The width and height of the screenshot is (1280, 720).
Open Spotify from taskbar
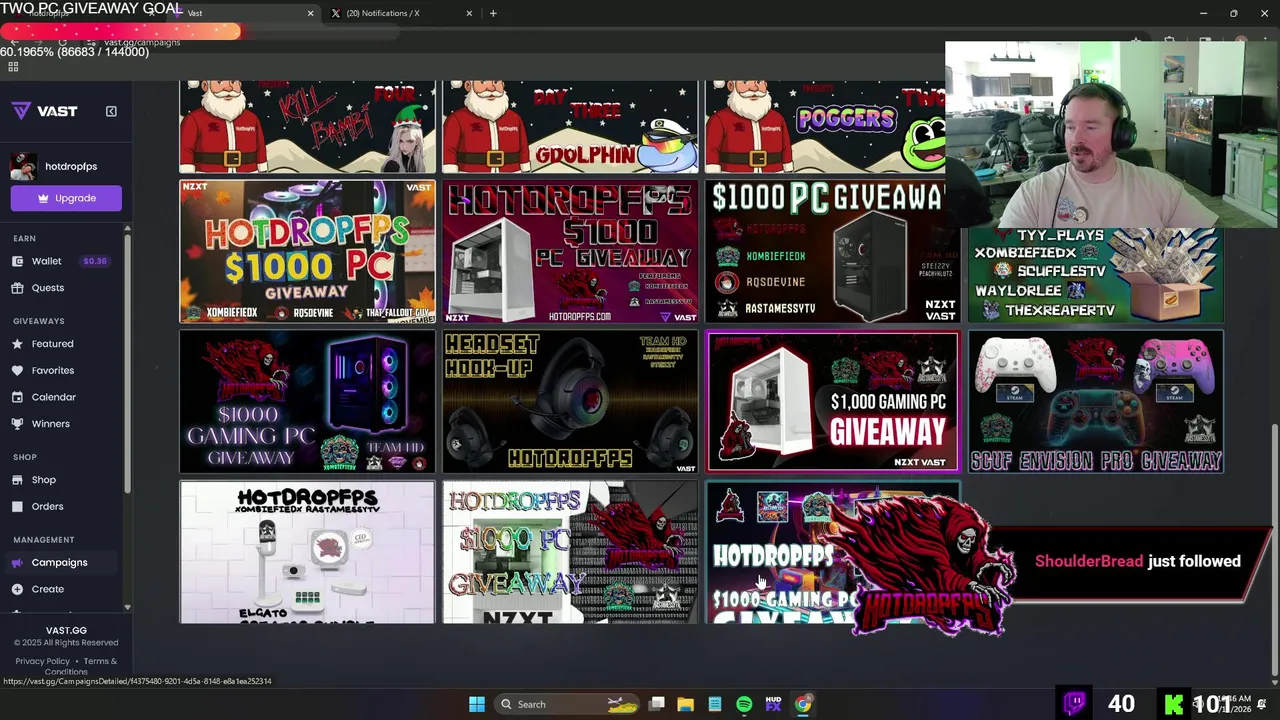pos(744,704)
